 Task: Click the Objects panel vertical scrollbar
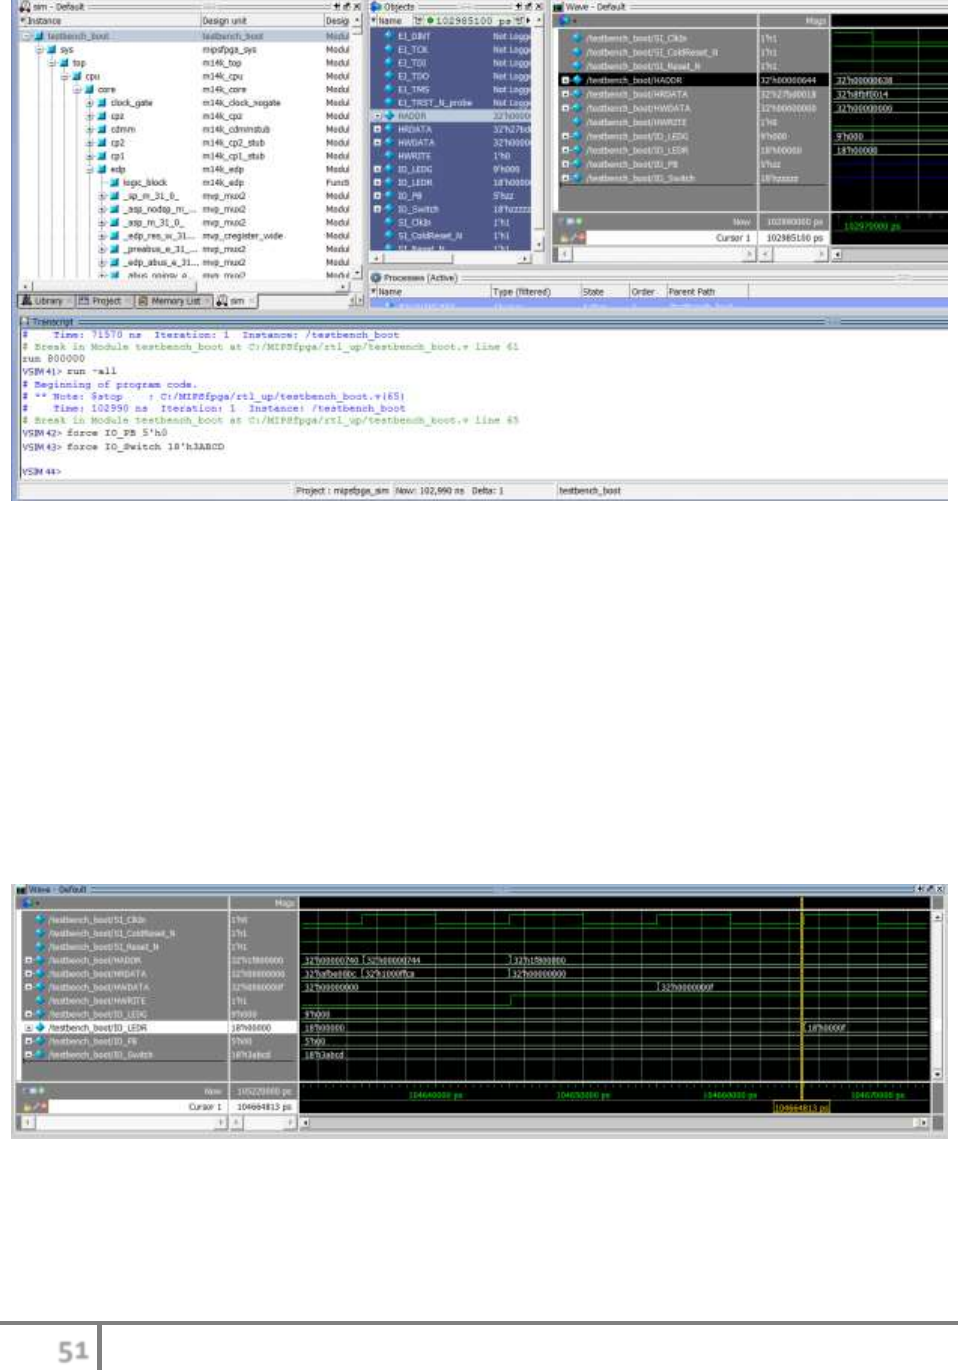click(539, 133)
